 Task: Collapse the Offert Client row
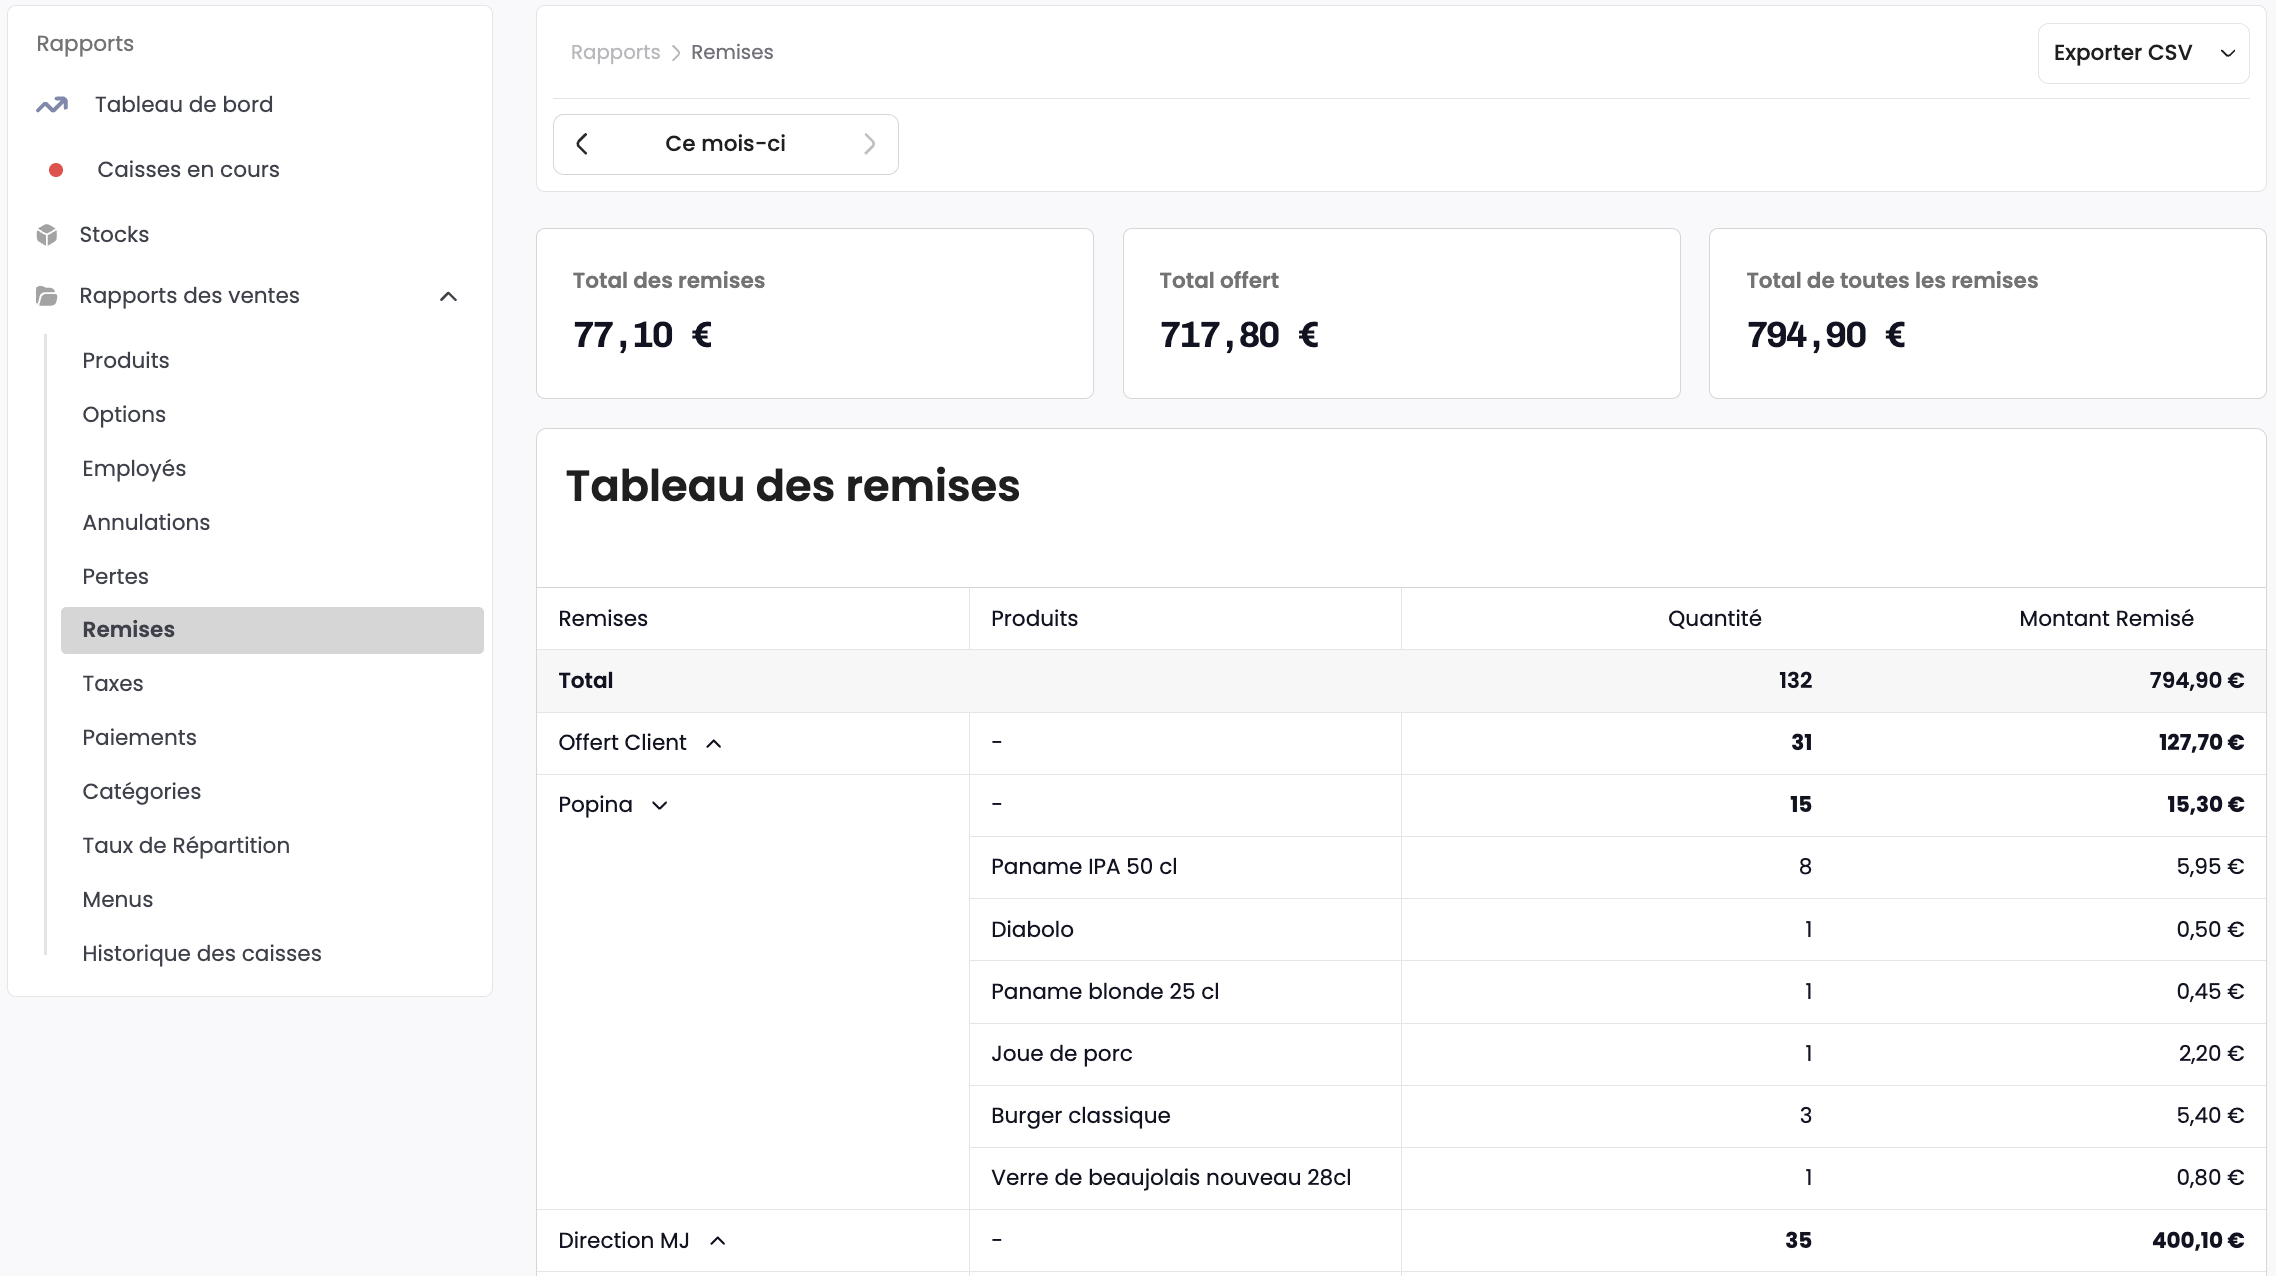pyautogui.click(x=714, y=743)
